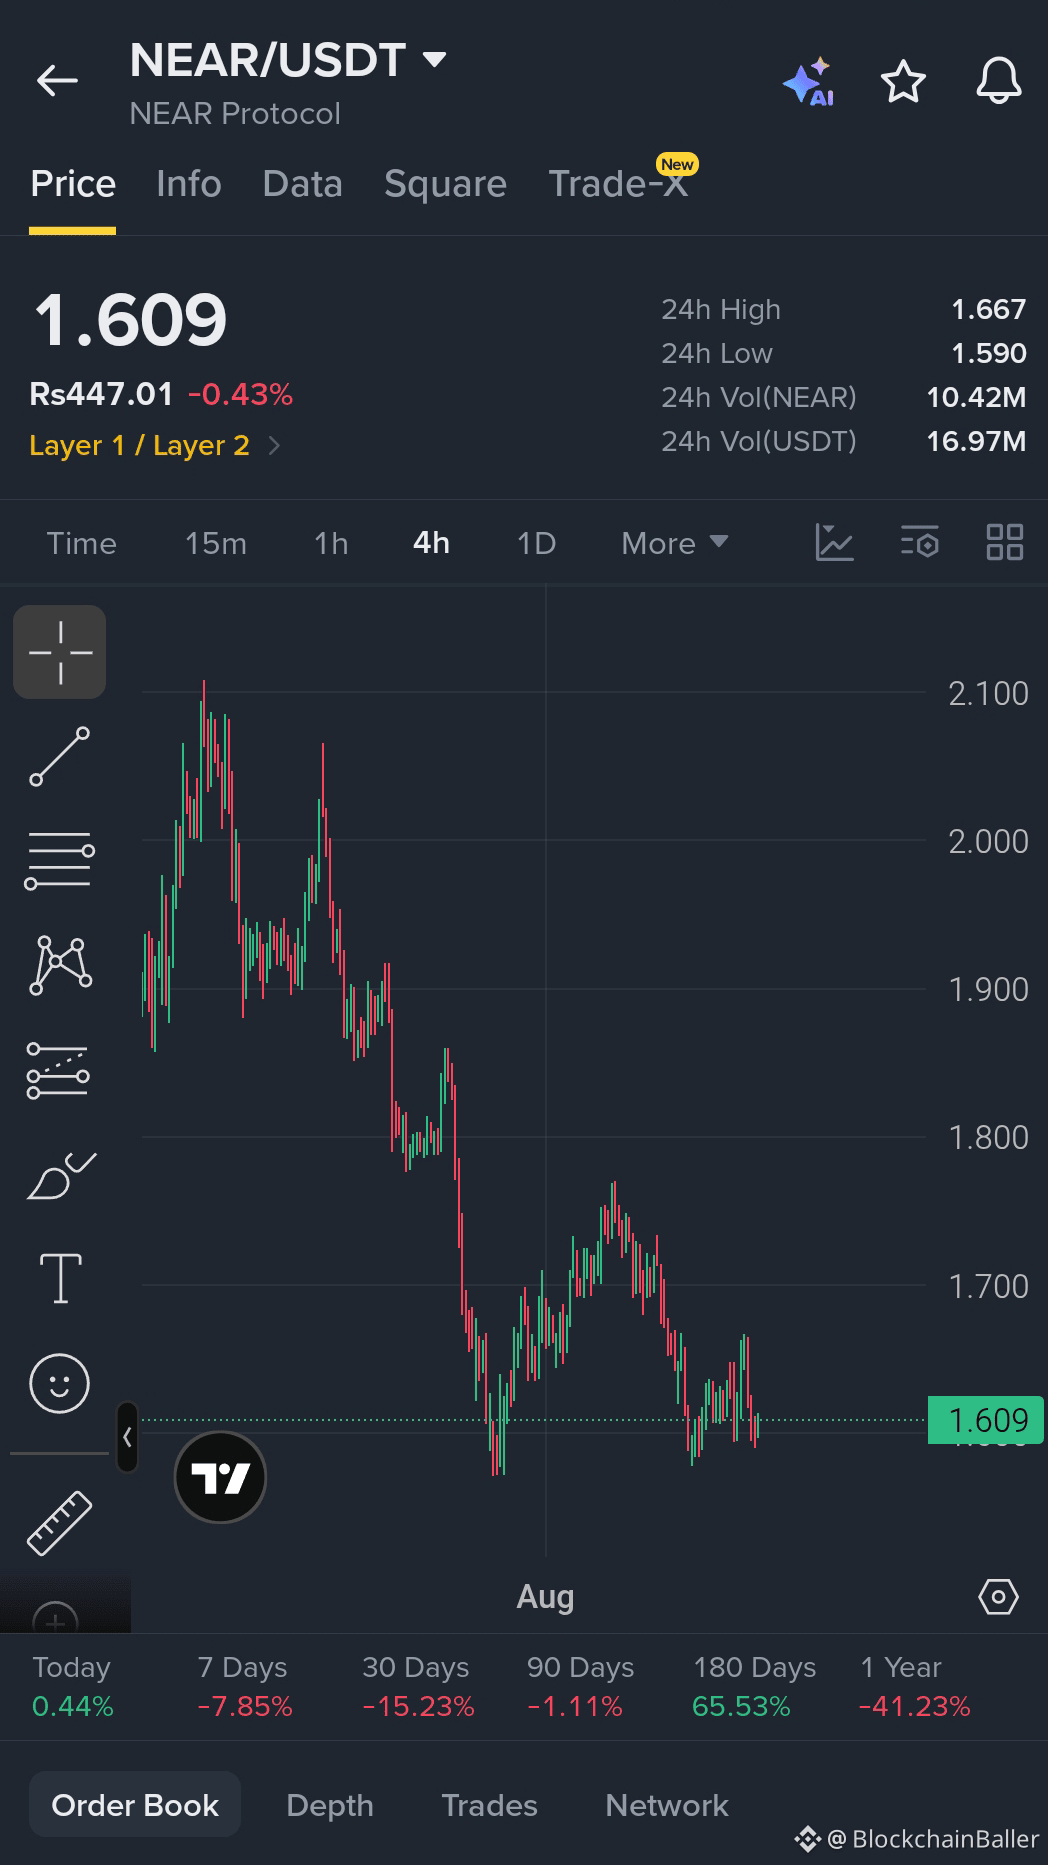Open the AI assistant sparkle icon
Screen dimensions: 1048x1865
click(x=809, y=81)
